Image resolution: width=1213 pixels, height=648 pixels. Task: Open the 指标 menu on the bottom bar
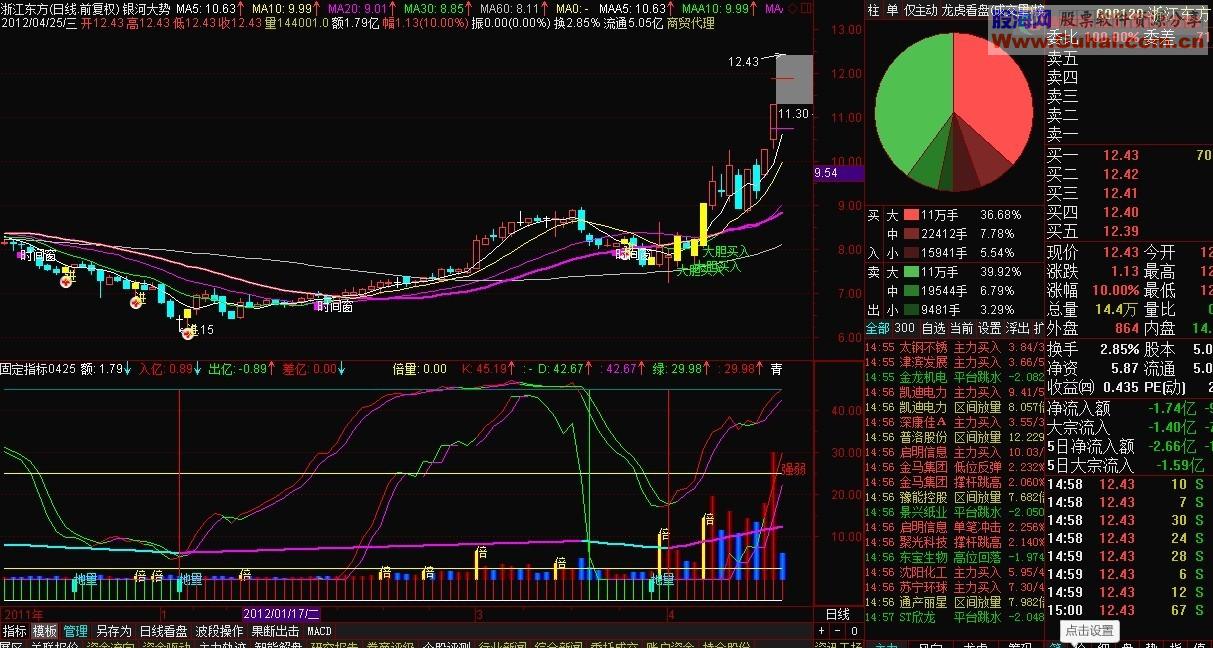[x=15, y=631]
